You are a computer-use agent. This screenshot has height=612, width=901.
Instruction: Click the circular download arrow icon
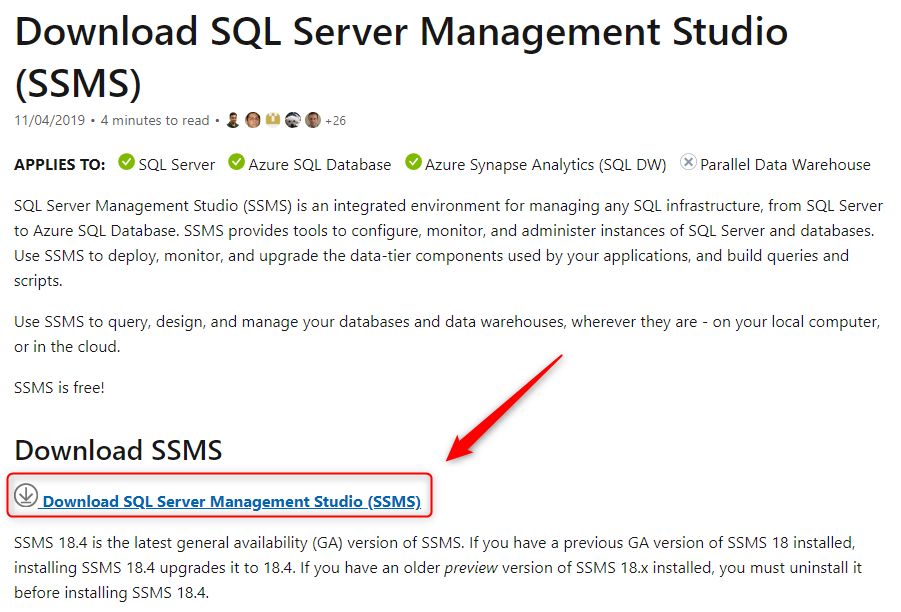[x=26, y=495]
